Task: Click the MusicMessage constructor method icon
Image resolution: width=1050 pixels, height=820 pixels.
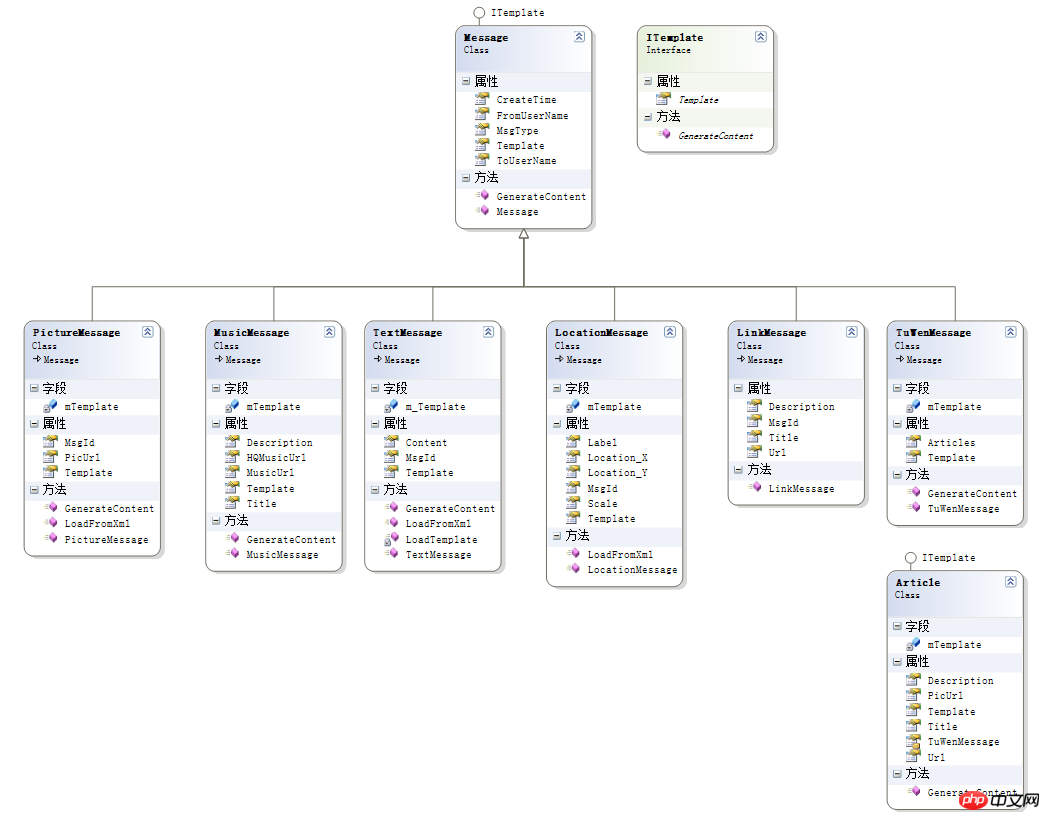Action: click(x=233, y=553)
